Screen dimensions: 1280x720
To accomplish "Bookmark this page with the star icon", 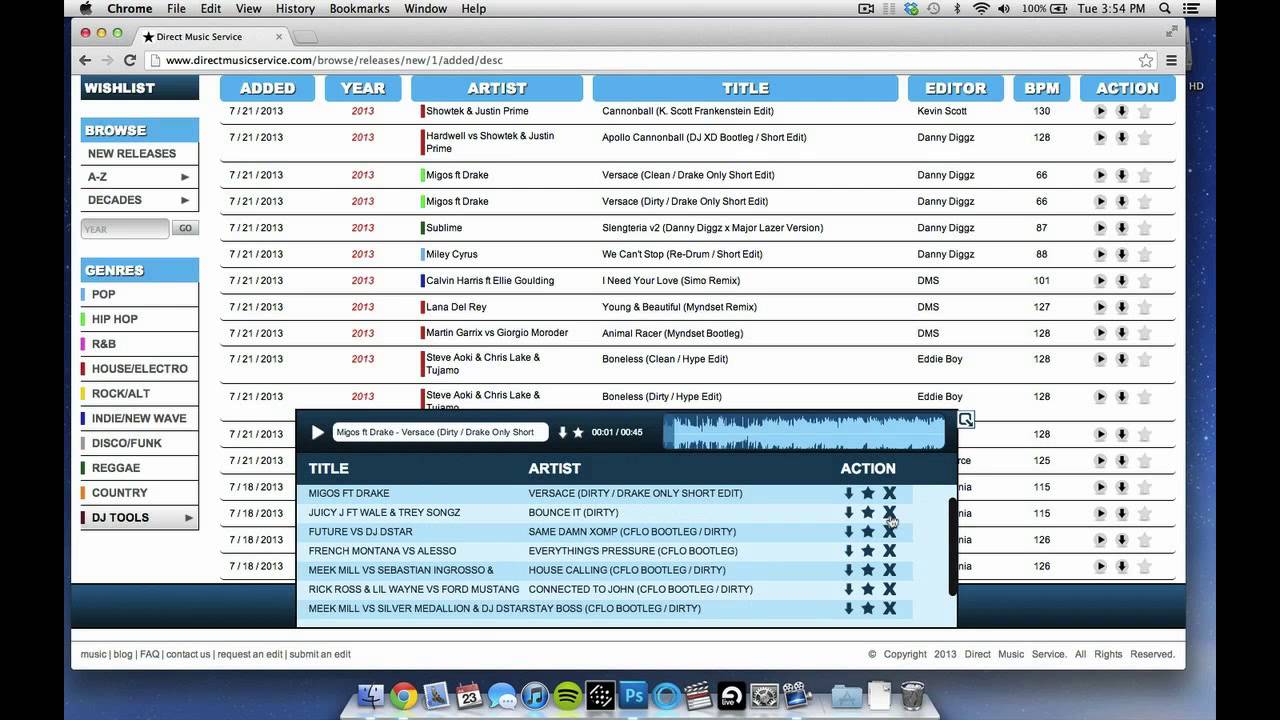I will (x=1146, y=60).
